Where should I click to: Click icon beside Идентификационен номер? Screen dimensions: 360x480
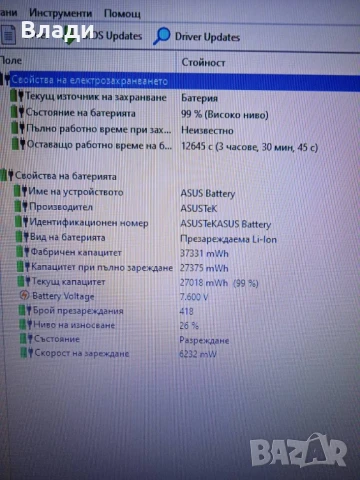(22, 221)
